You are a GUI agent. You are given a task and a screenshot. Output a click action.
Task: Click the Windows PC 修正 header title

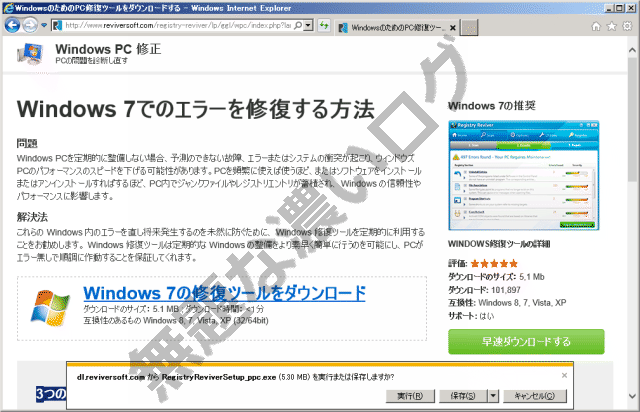click(108, 49)
